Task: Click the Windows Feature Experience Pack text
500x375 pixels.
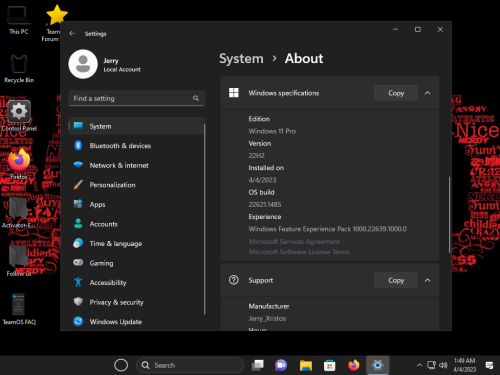Action: pyautogui.click(x=327, y=229)
